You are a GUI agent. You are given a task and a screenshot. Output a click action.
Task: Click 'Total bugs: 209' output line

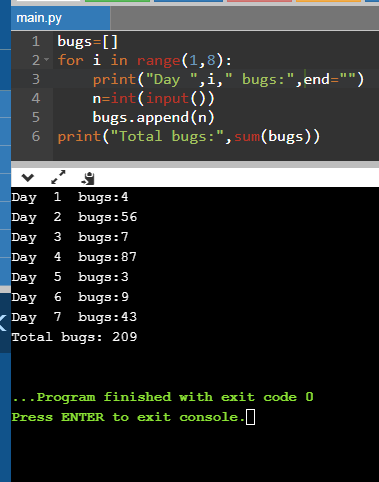pos(74,337)
